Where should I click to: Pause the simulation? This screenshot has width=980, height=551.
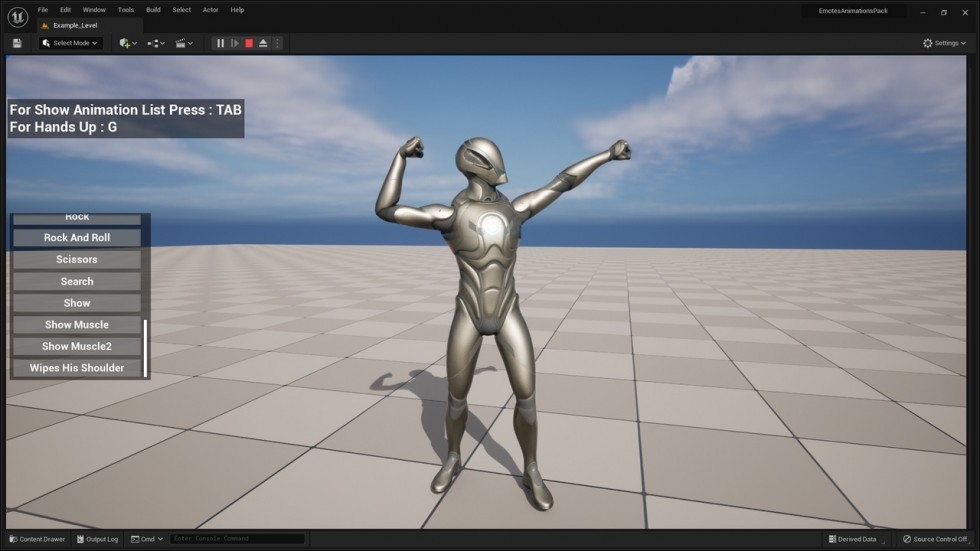tap(220, 43)
